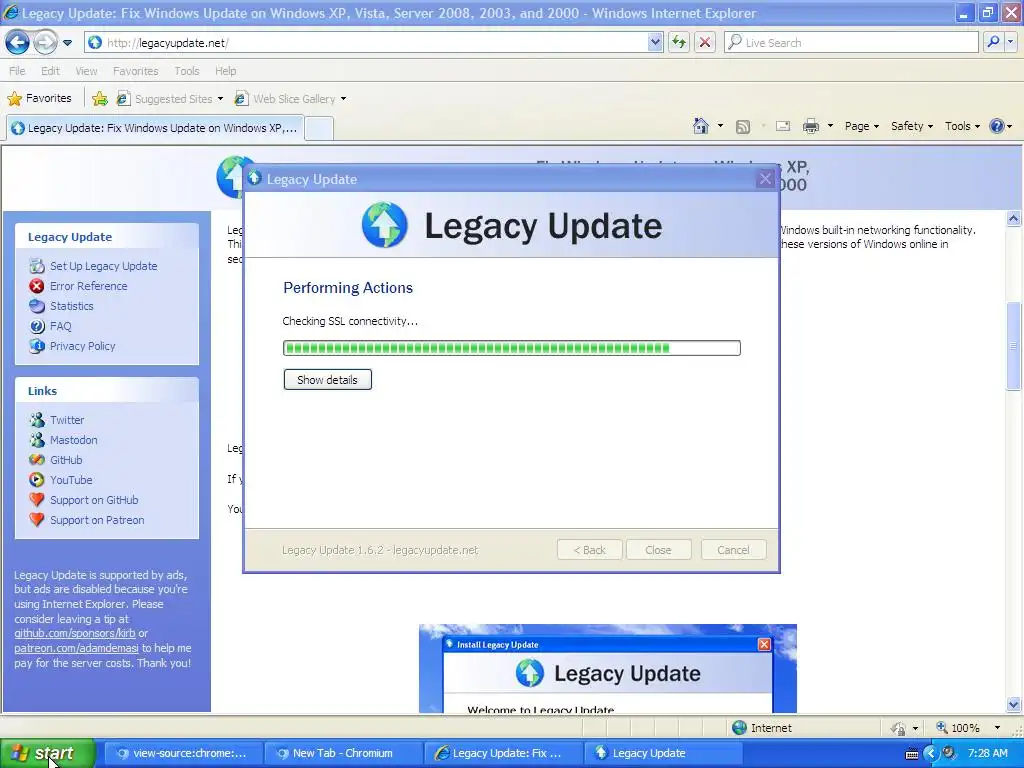Open the Help menu
This screenshot has height=768, width=1024.
(x=225, y=71)
